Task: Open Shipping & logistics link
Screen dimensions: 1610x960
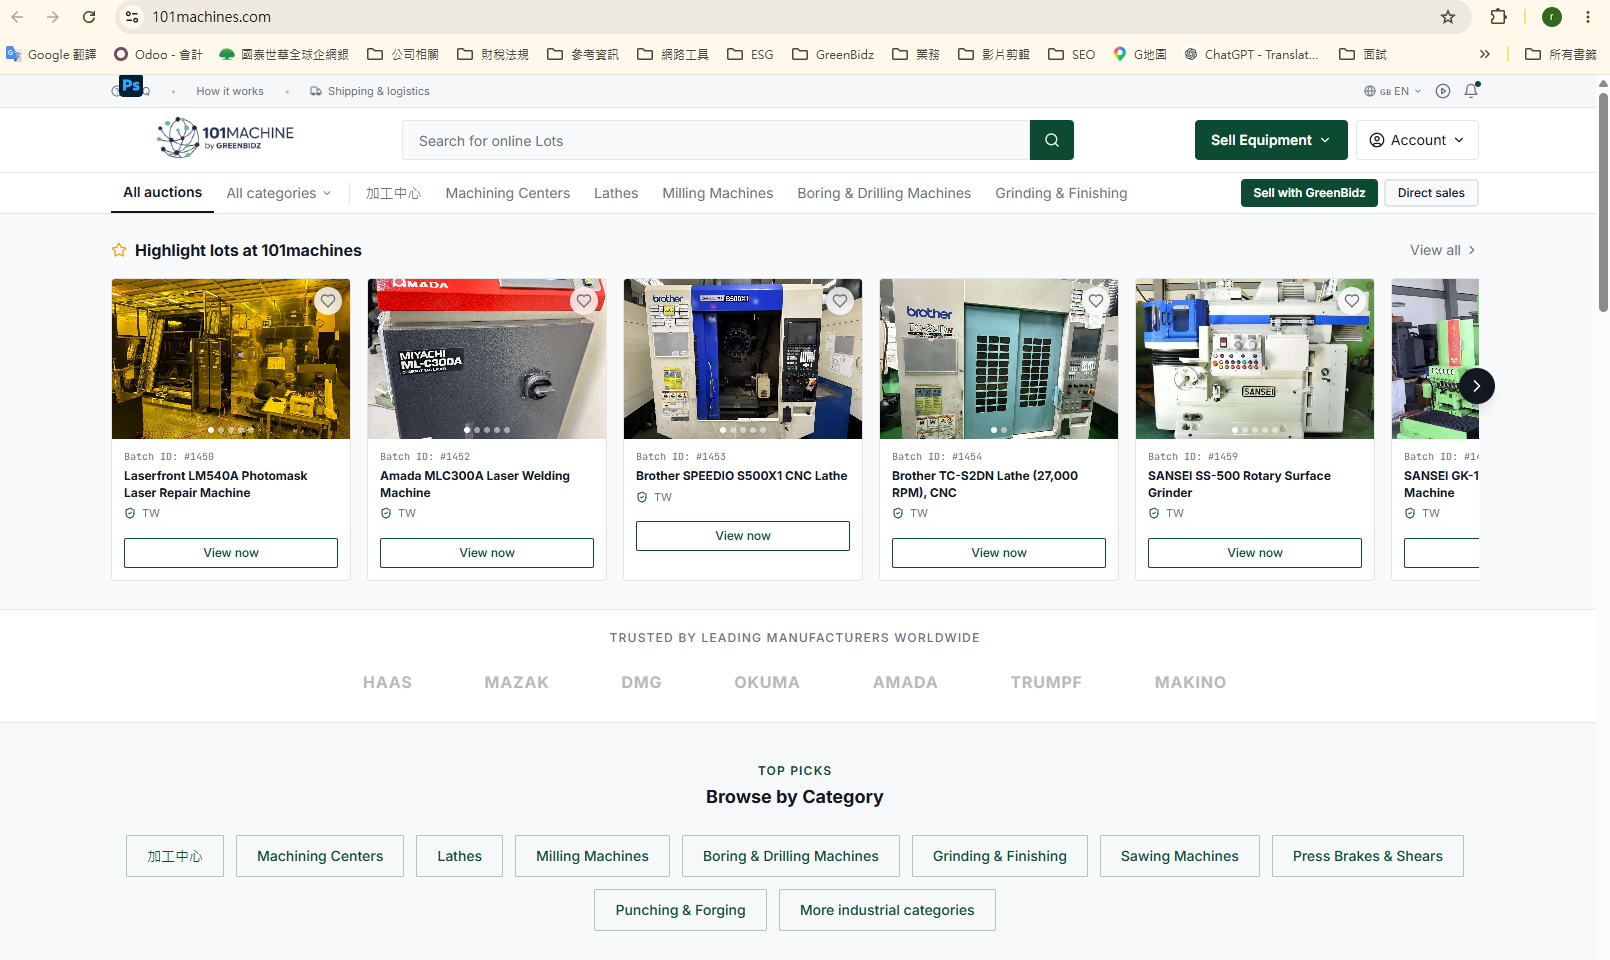Action: click(370, 91)
